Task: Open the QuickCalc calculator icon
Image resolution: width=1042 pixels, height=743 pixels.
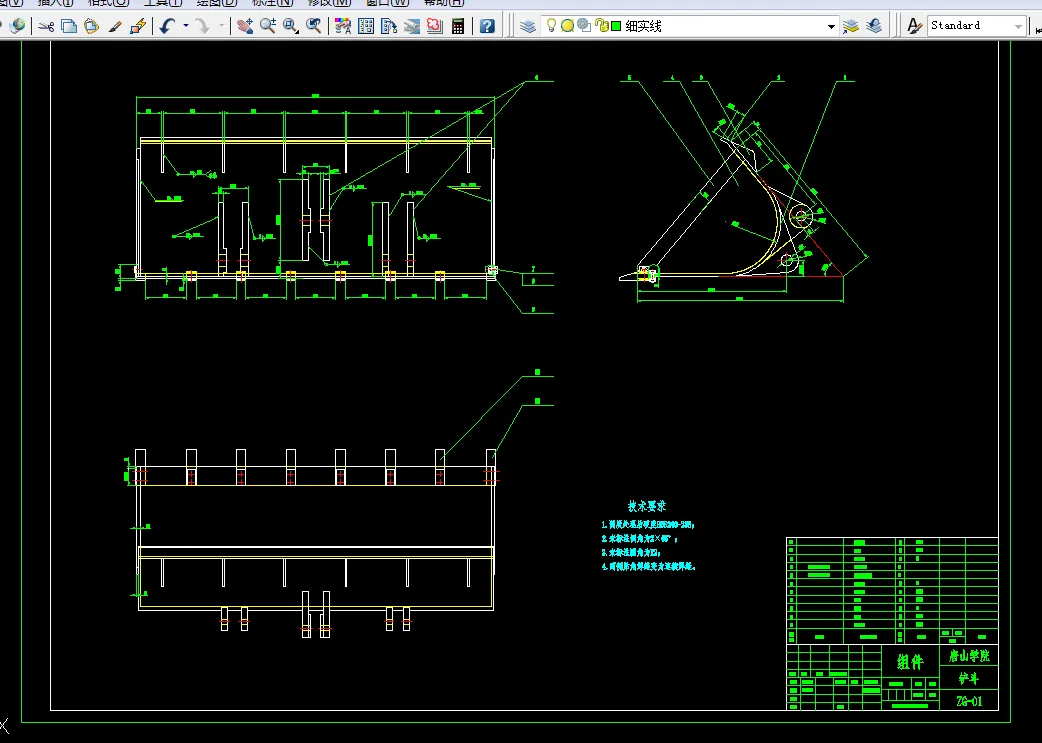Action: pos(458,26)
